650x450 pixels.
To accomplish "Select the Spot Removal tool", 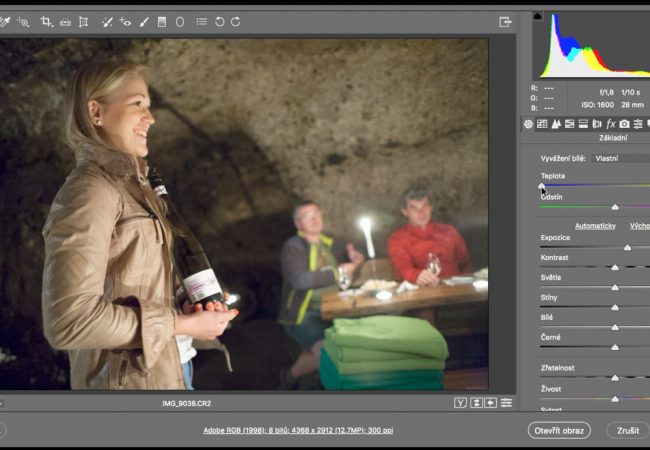I will (107, 22).
